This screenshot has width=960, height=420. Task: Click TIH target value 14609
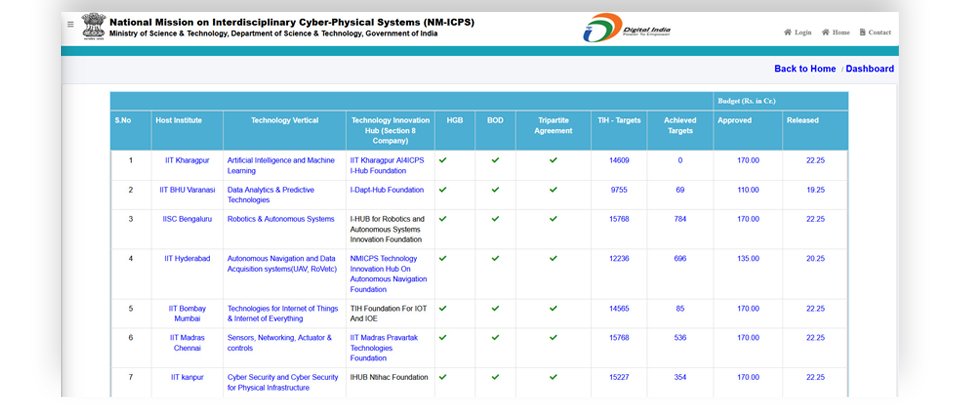619,160
